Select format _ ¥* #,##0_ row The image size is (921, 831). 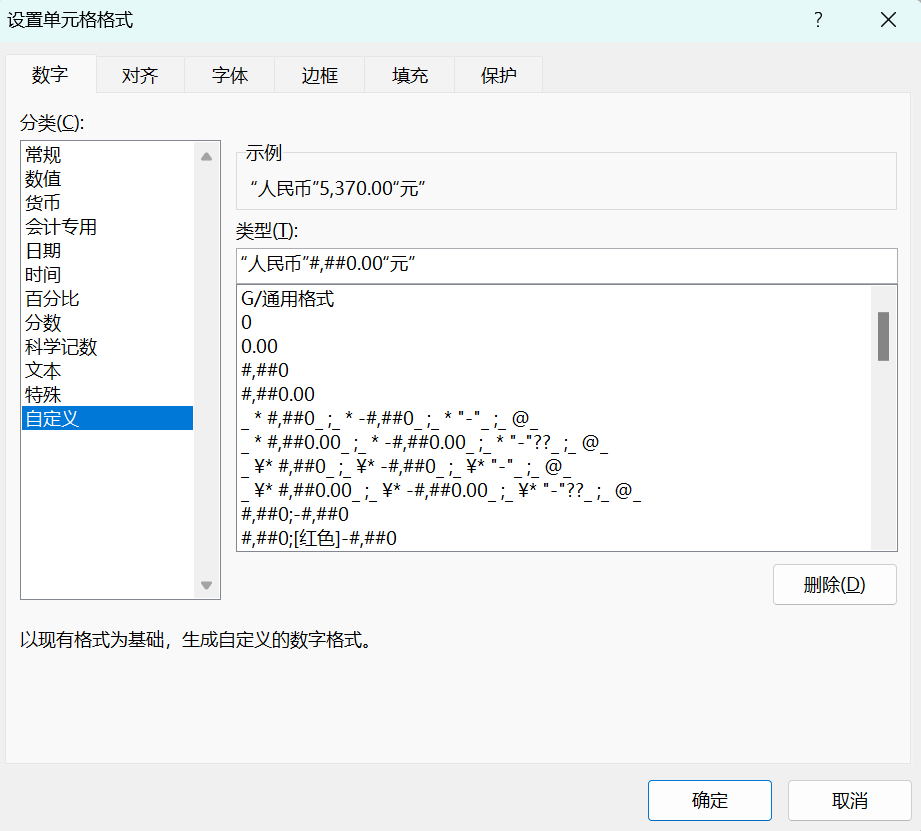pyautogui.click(x=555, y=466)
